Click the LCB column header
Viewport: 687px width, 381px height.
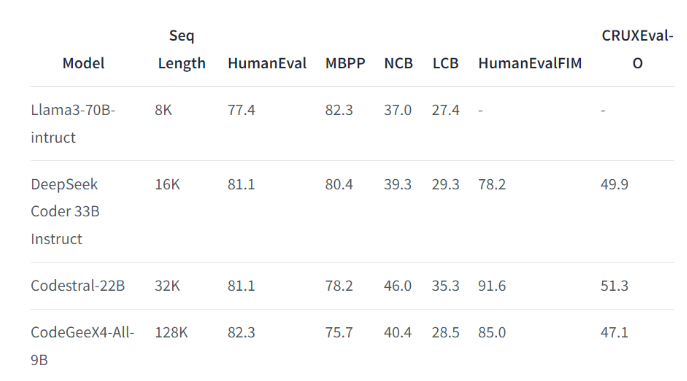pos(445,63)
